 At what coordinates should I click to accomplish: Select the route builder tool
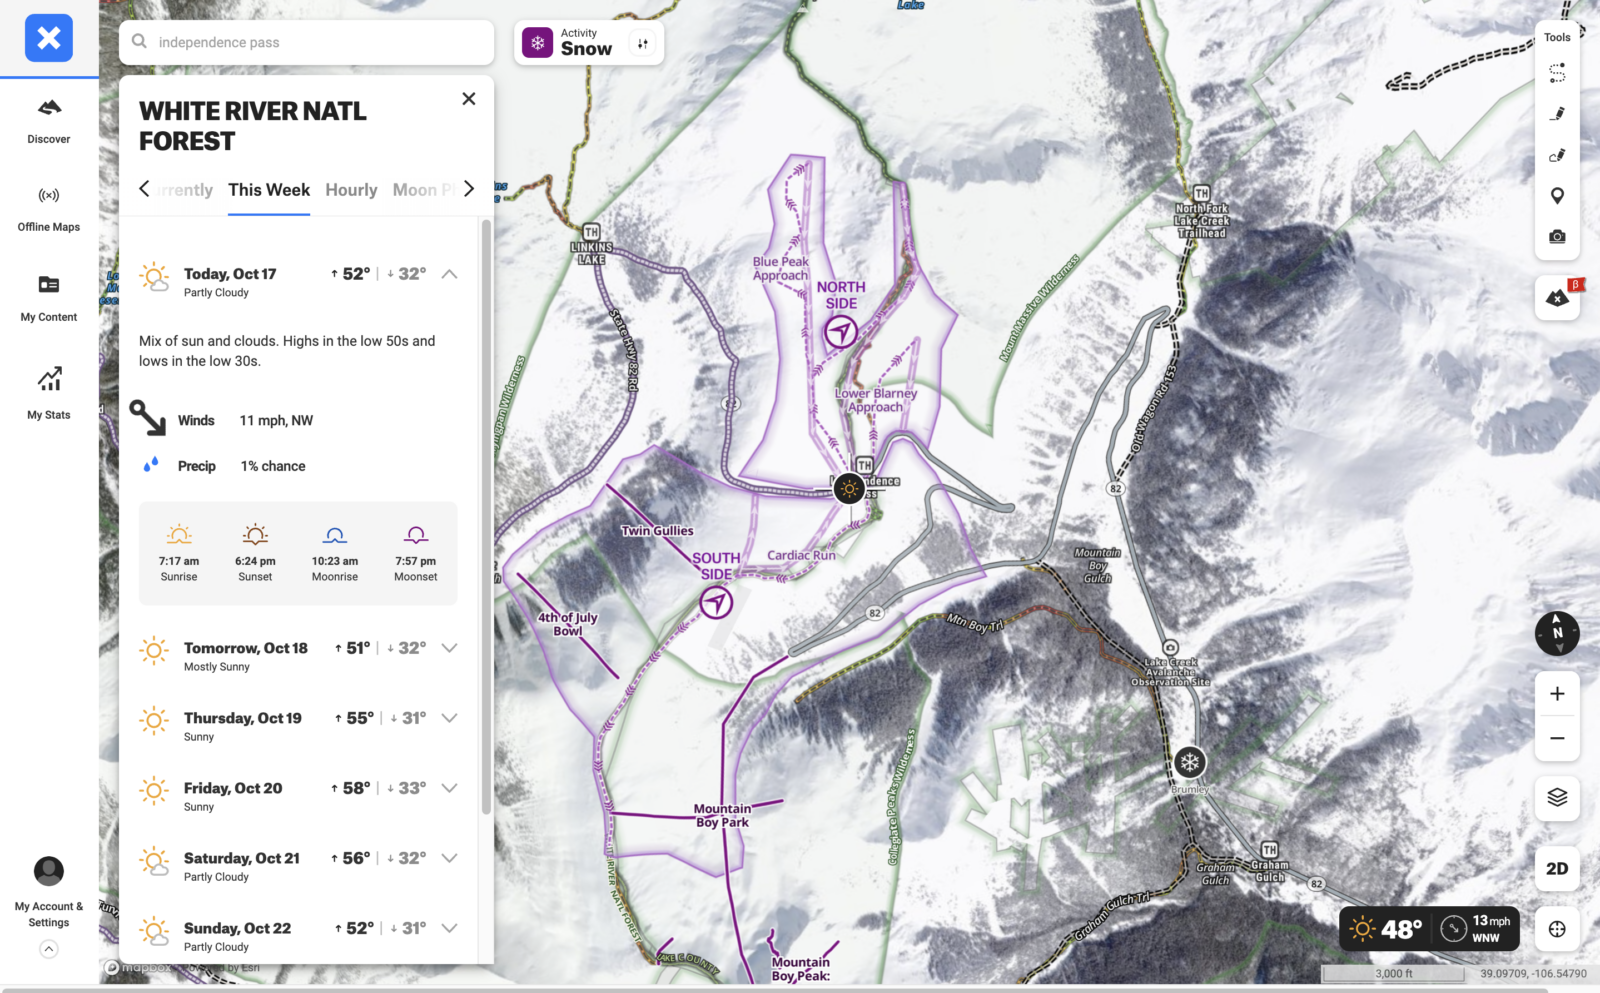pos(1557,73)
